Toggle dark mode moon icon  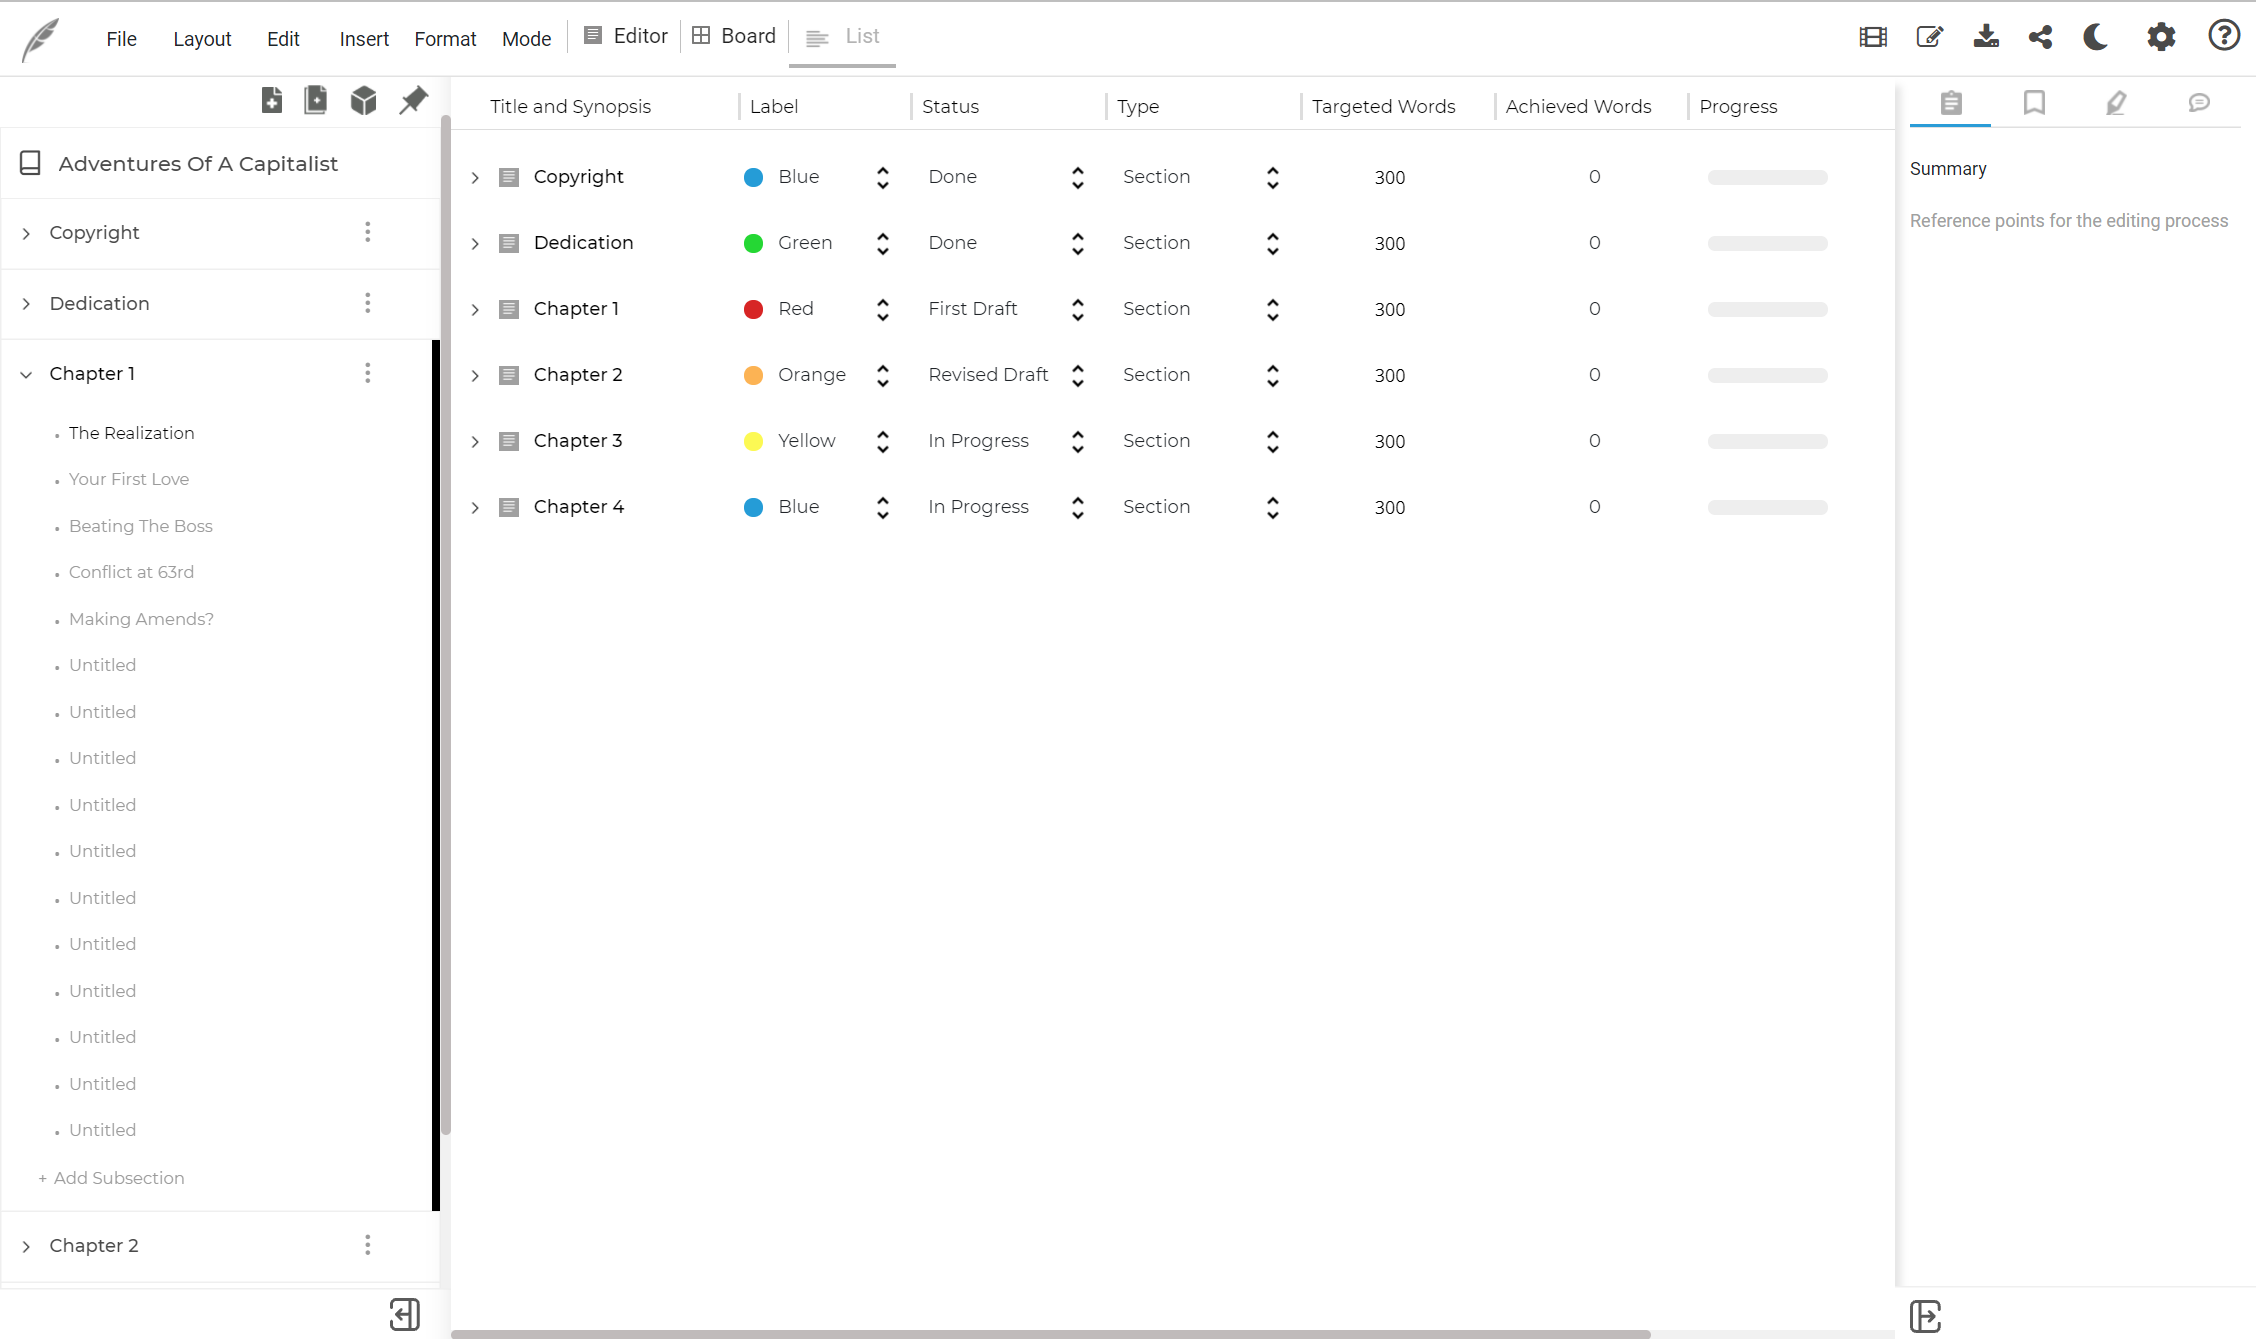pos(2096,37)
